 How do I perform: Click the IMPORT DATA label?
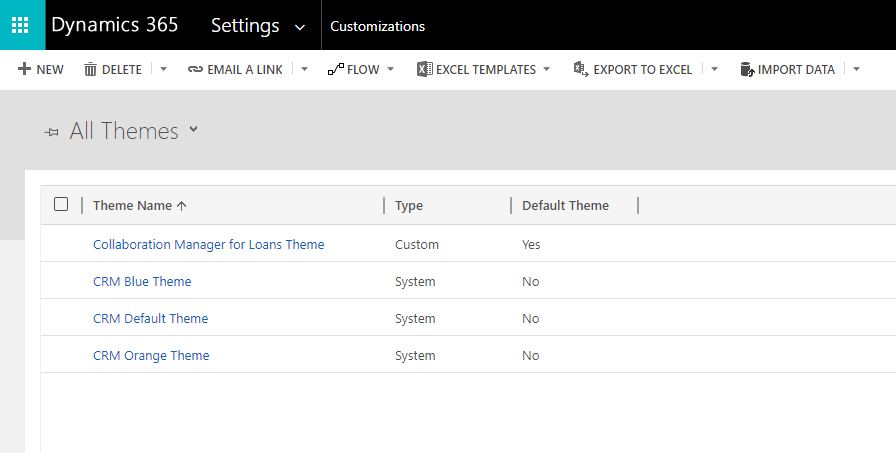796,70
